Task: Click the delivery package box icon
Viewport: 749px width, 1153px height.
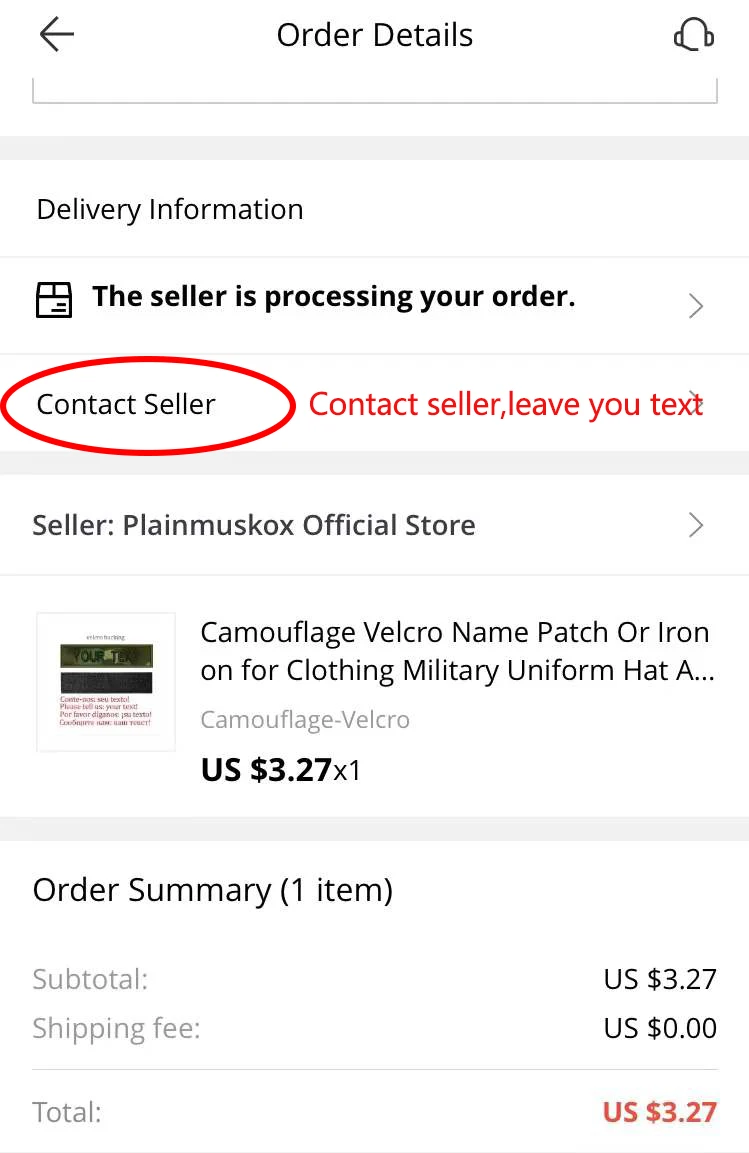Action: click(x=54, y=299)
